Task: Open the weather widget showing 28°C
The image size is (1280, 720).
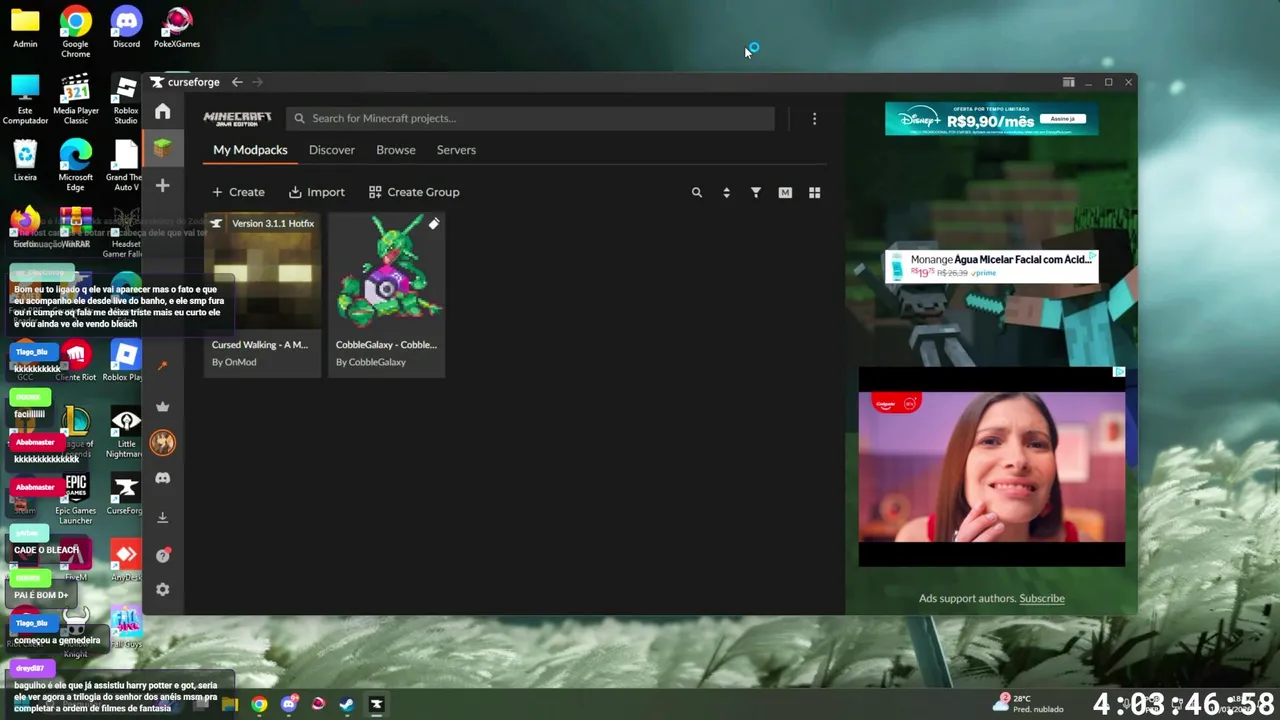Action: (1030, 703)
